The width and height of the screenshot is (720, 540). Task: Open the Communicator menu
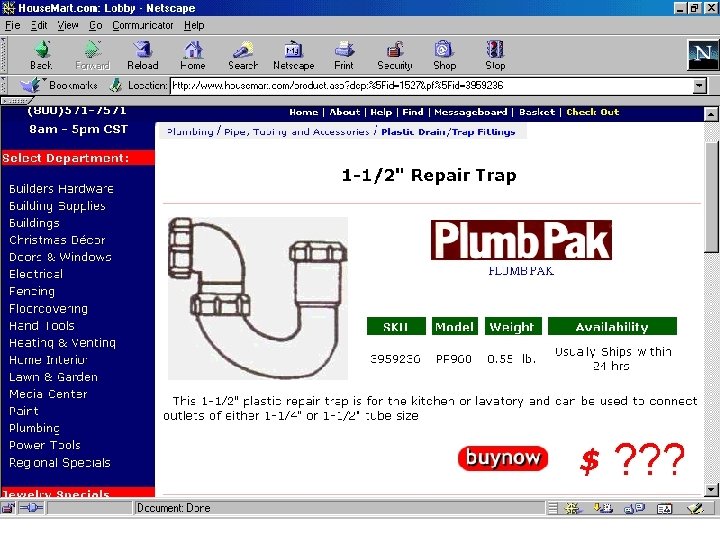pos(143,25)
